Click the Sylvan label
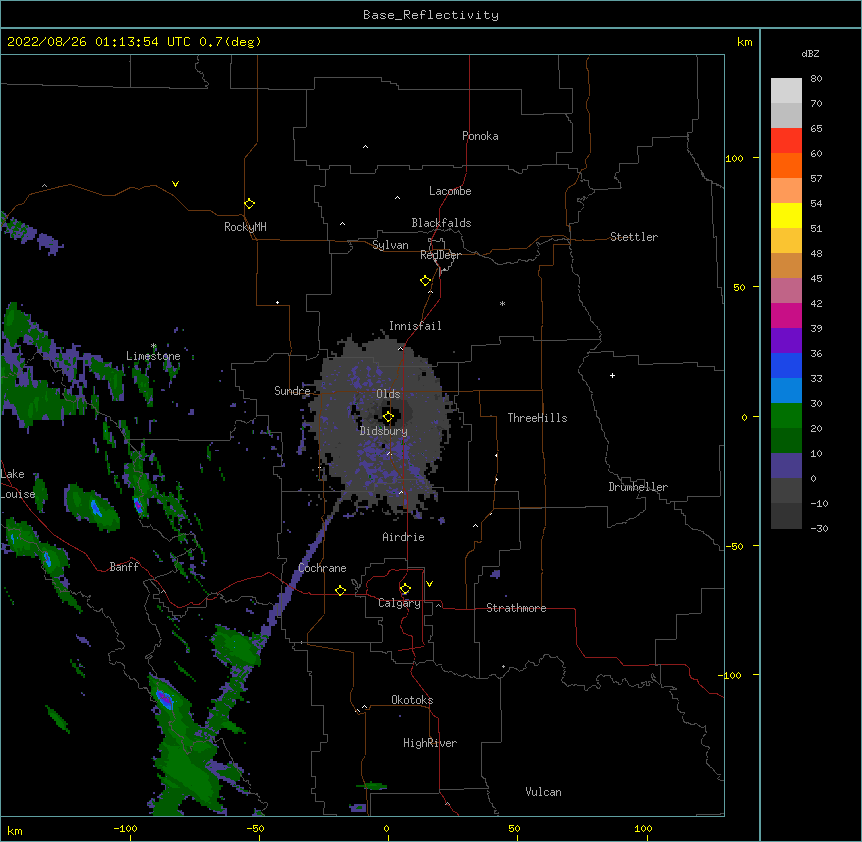Viewport: 862px width, 842px height. pos(390,245)
